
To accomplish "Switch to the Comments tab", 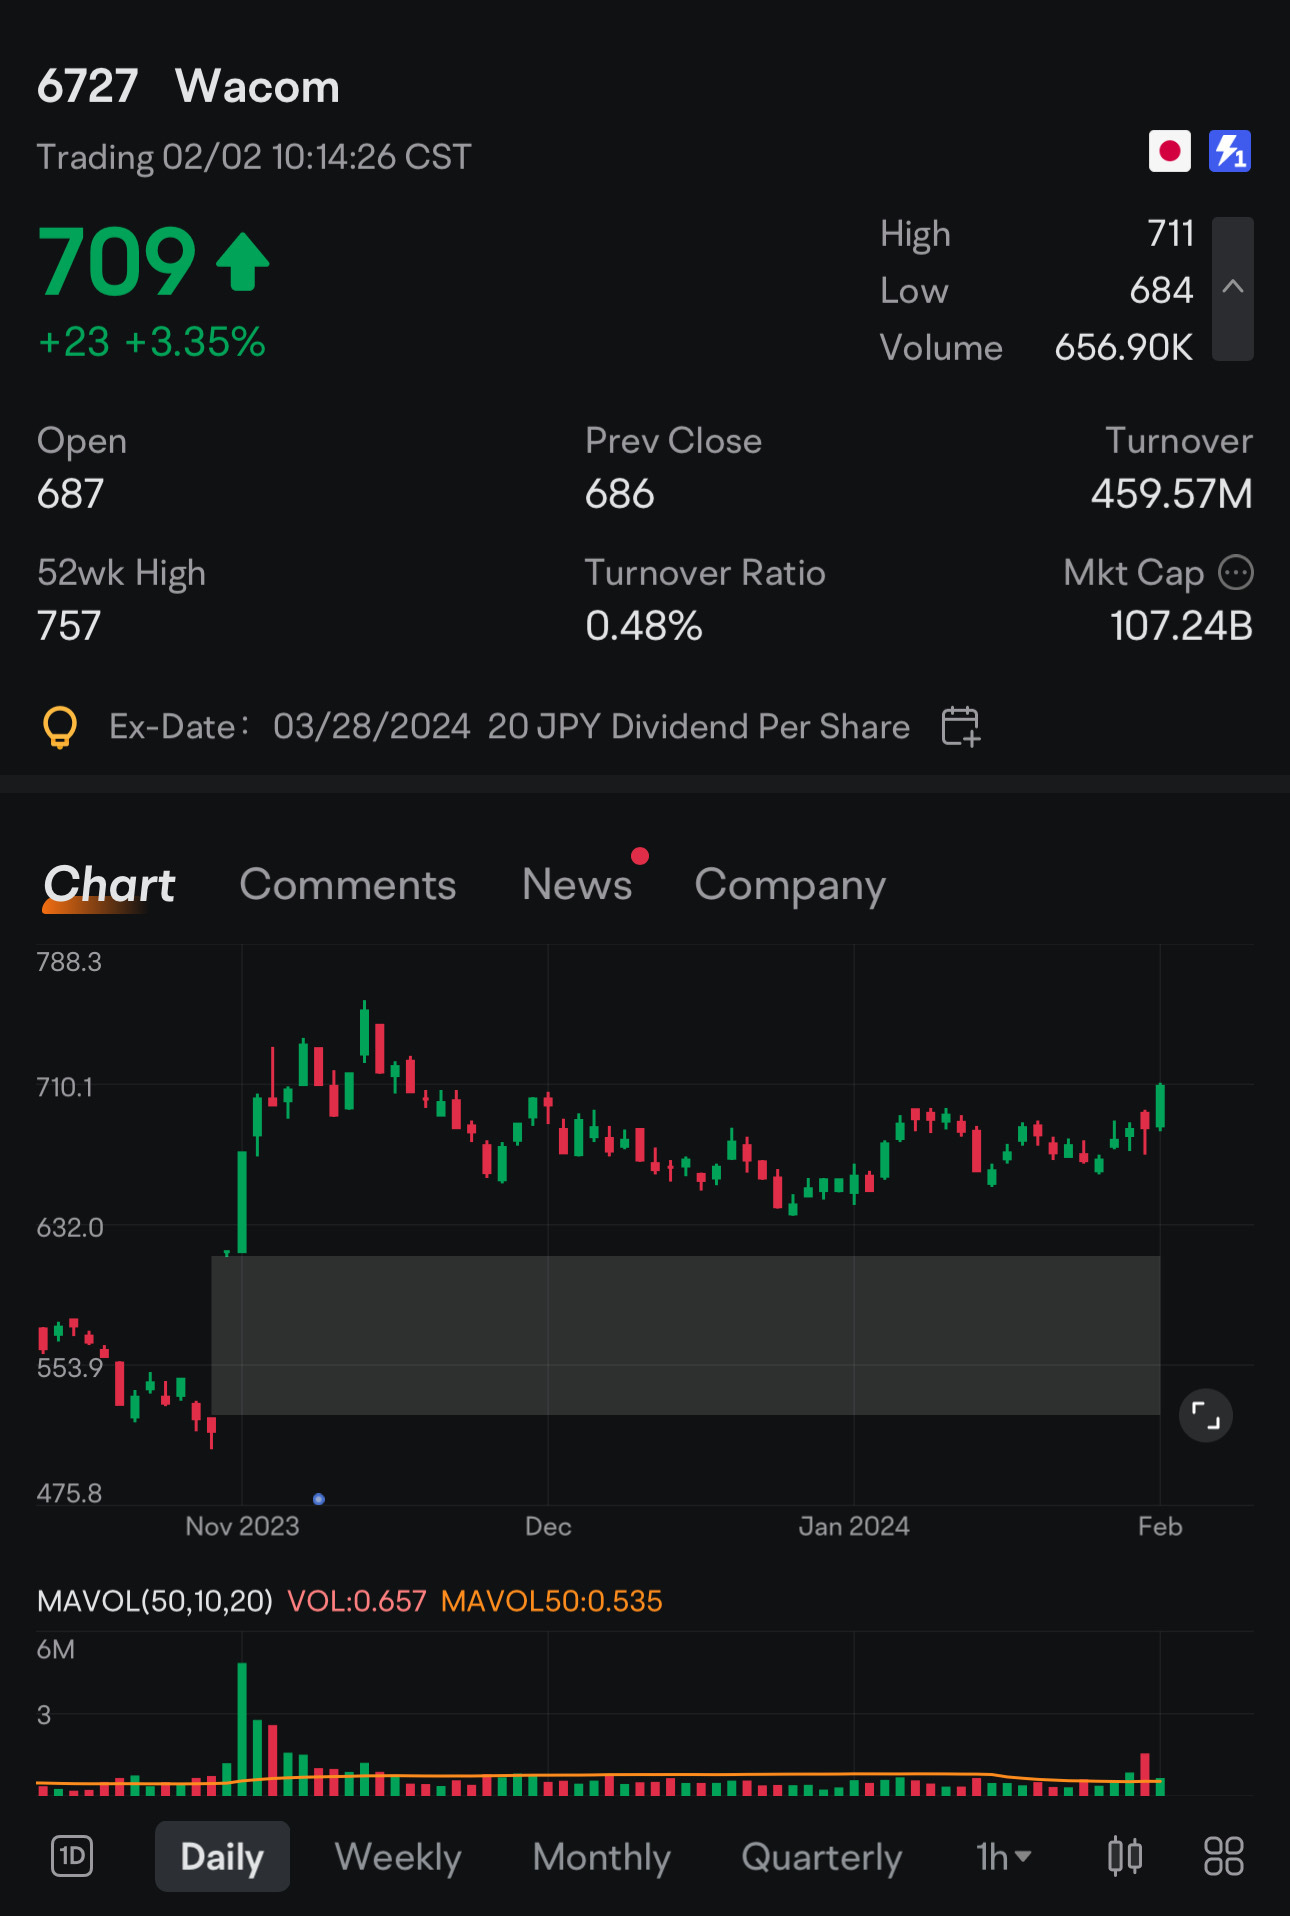I will [x=348, y=885].
